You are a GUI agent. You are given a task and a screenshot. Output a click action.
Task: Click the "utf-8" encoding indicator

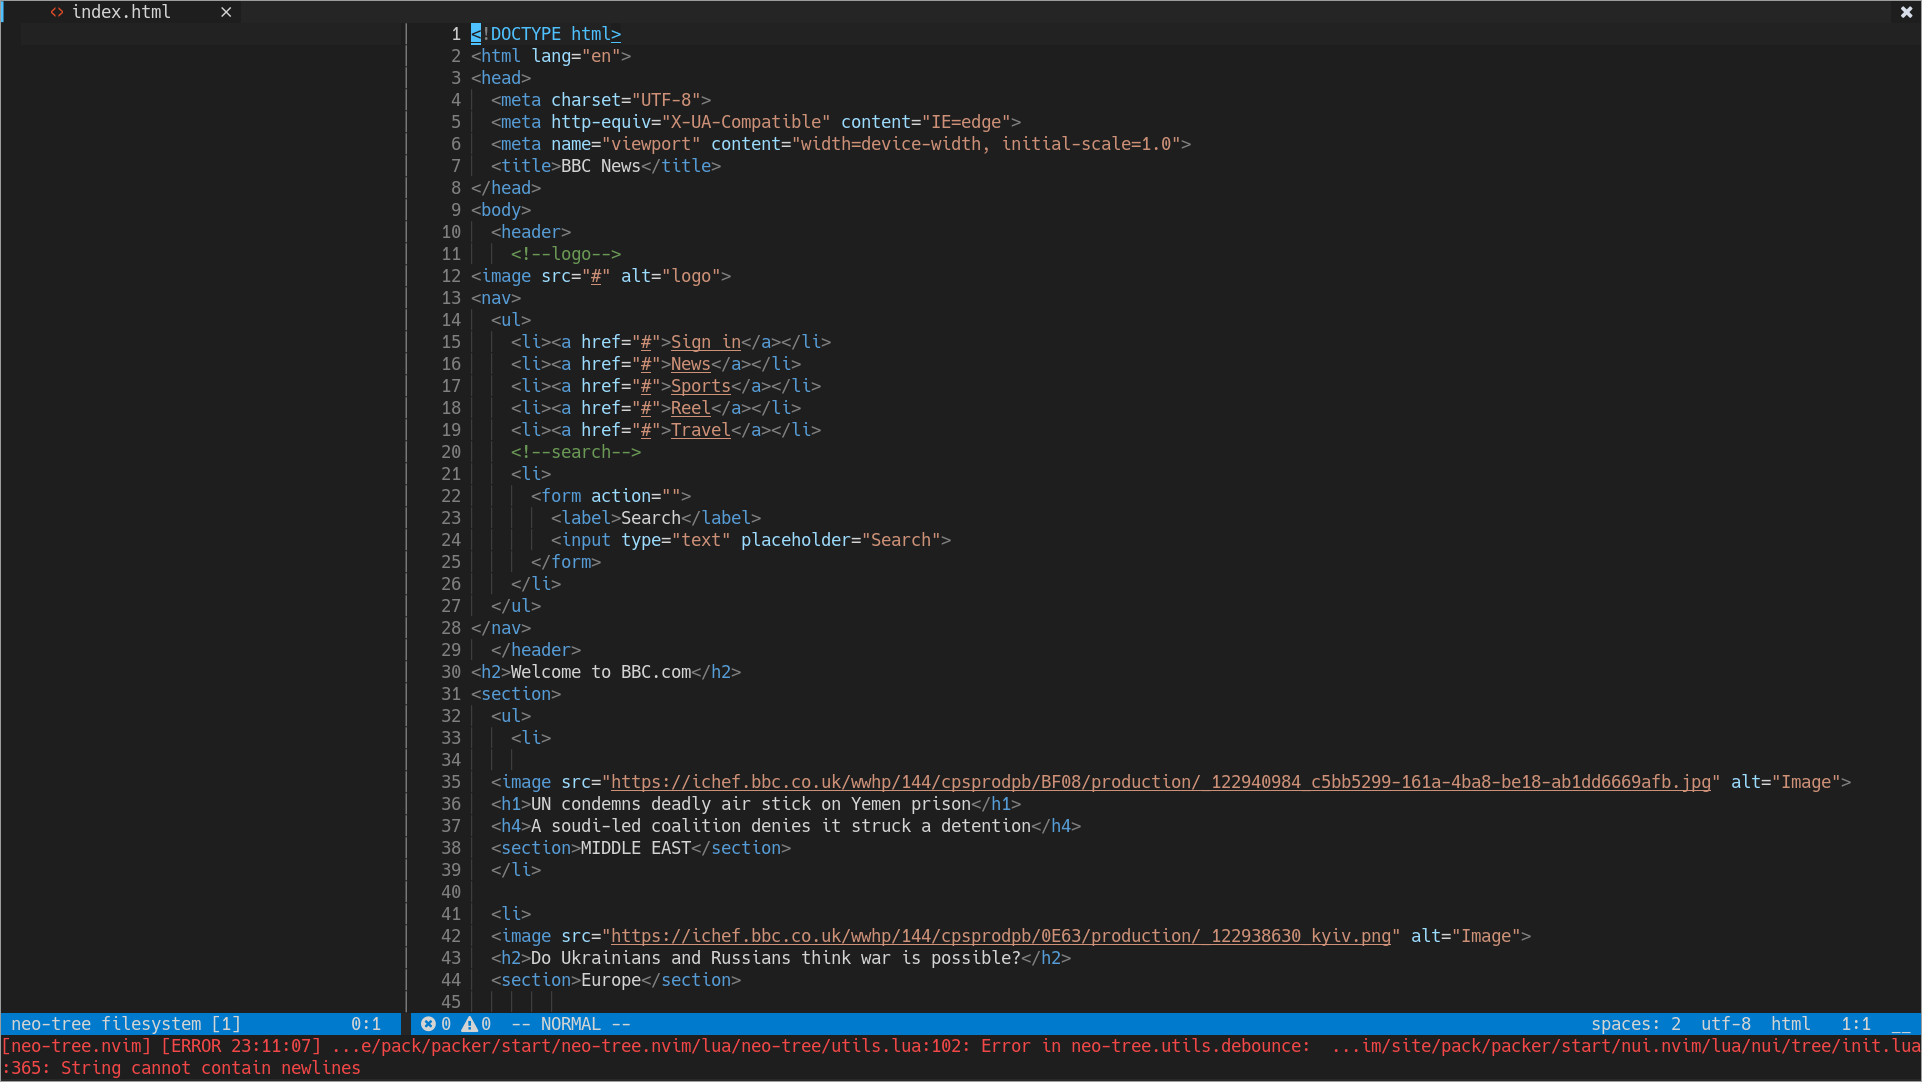tap(1726, 1023)
